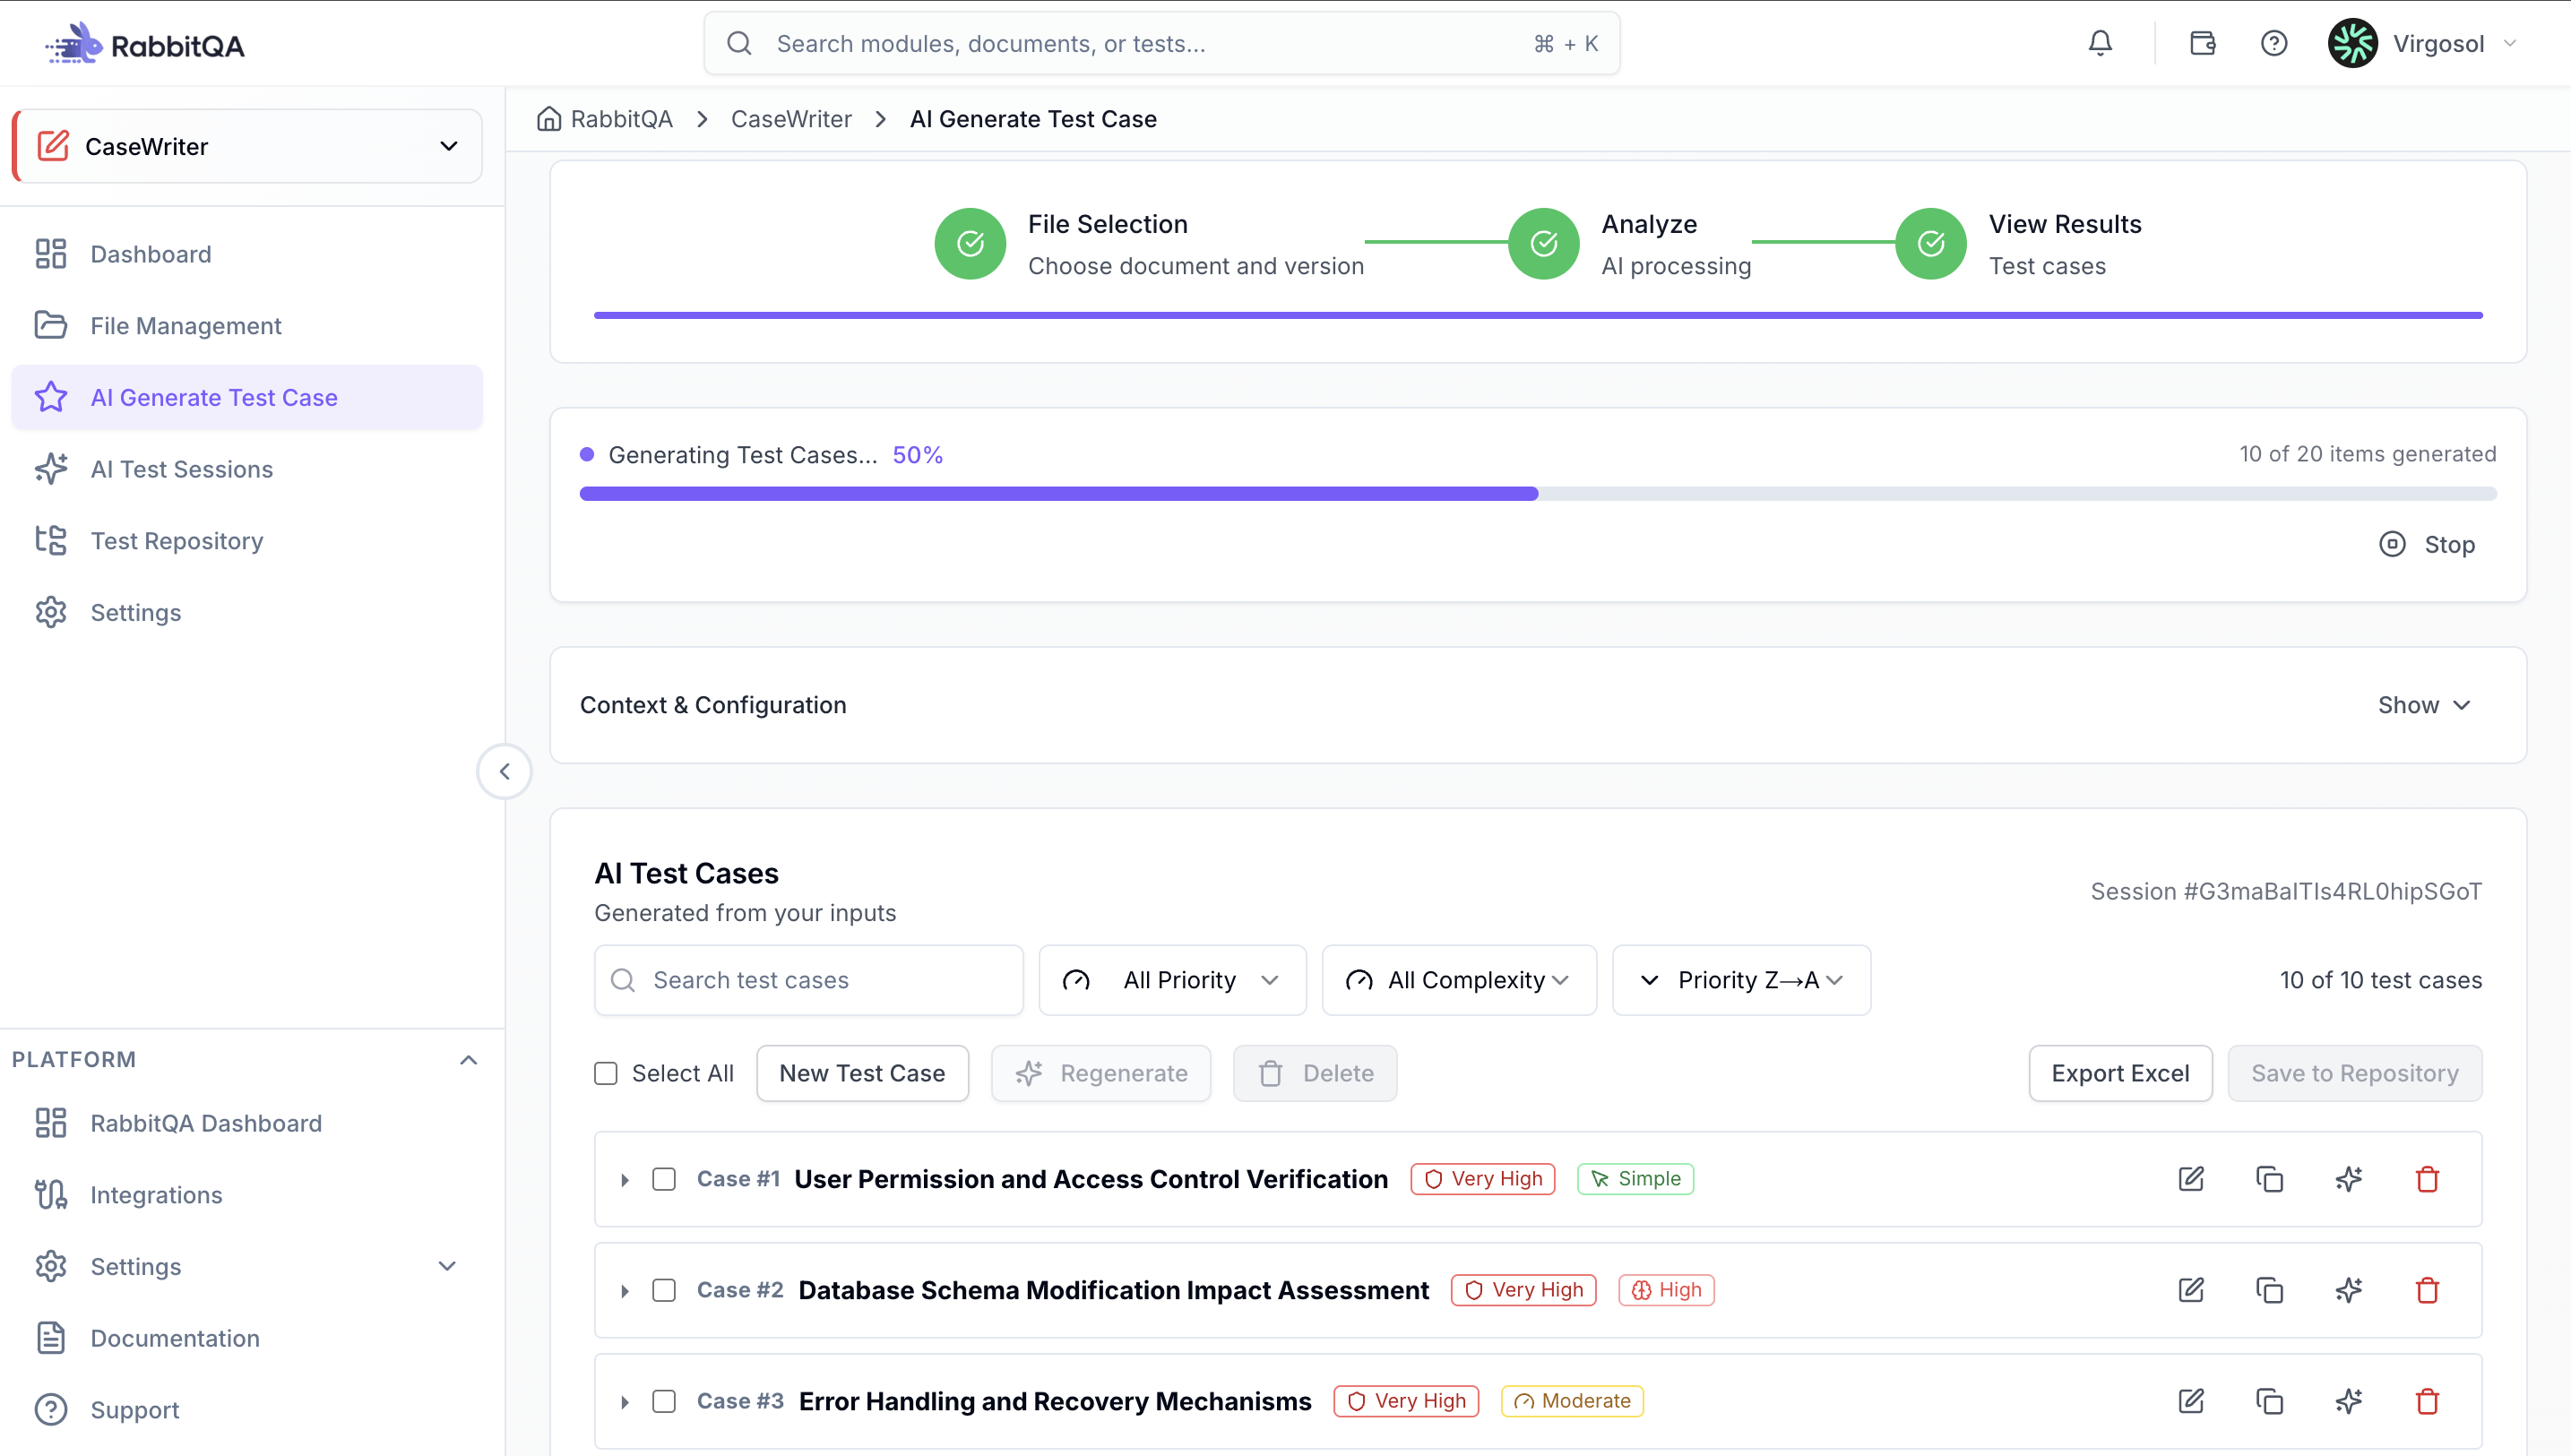2571x1456 pixels.
Task: Click the Virgosol profile avatar
Action: coord(2352,43)
